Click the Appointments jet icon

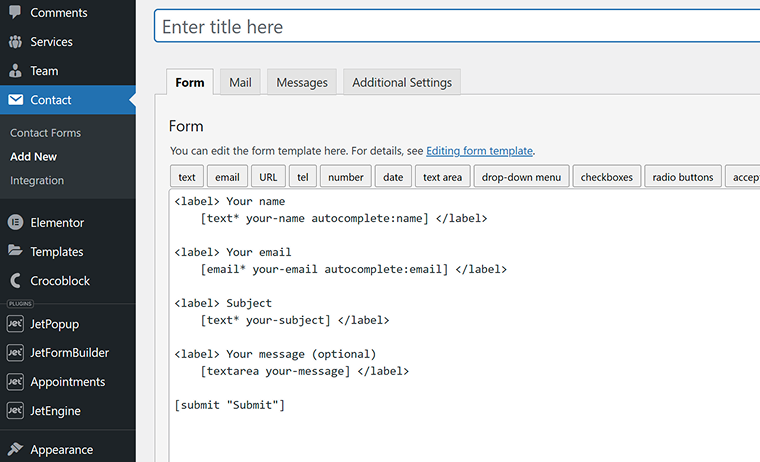(15, 382)
